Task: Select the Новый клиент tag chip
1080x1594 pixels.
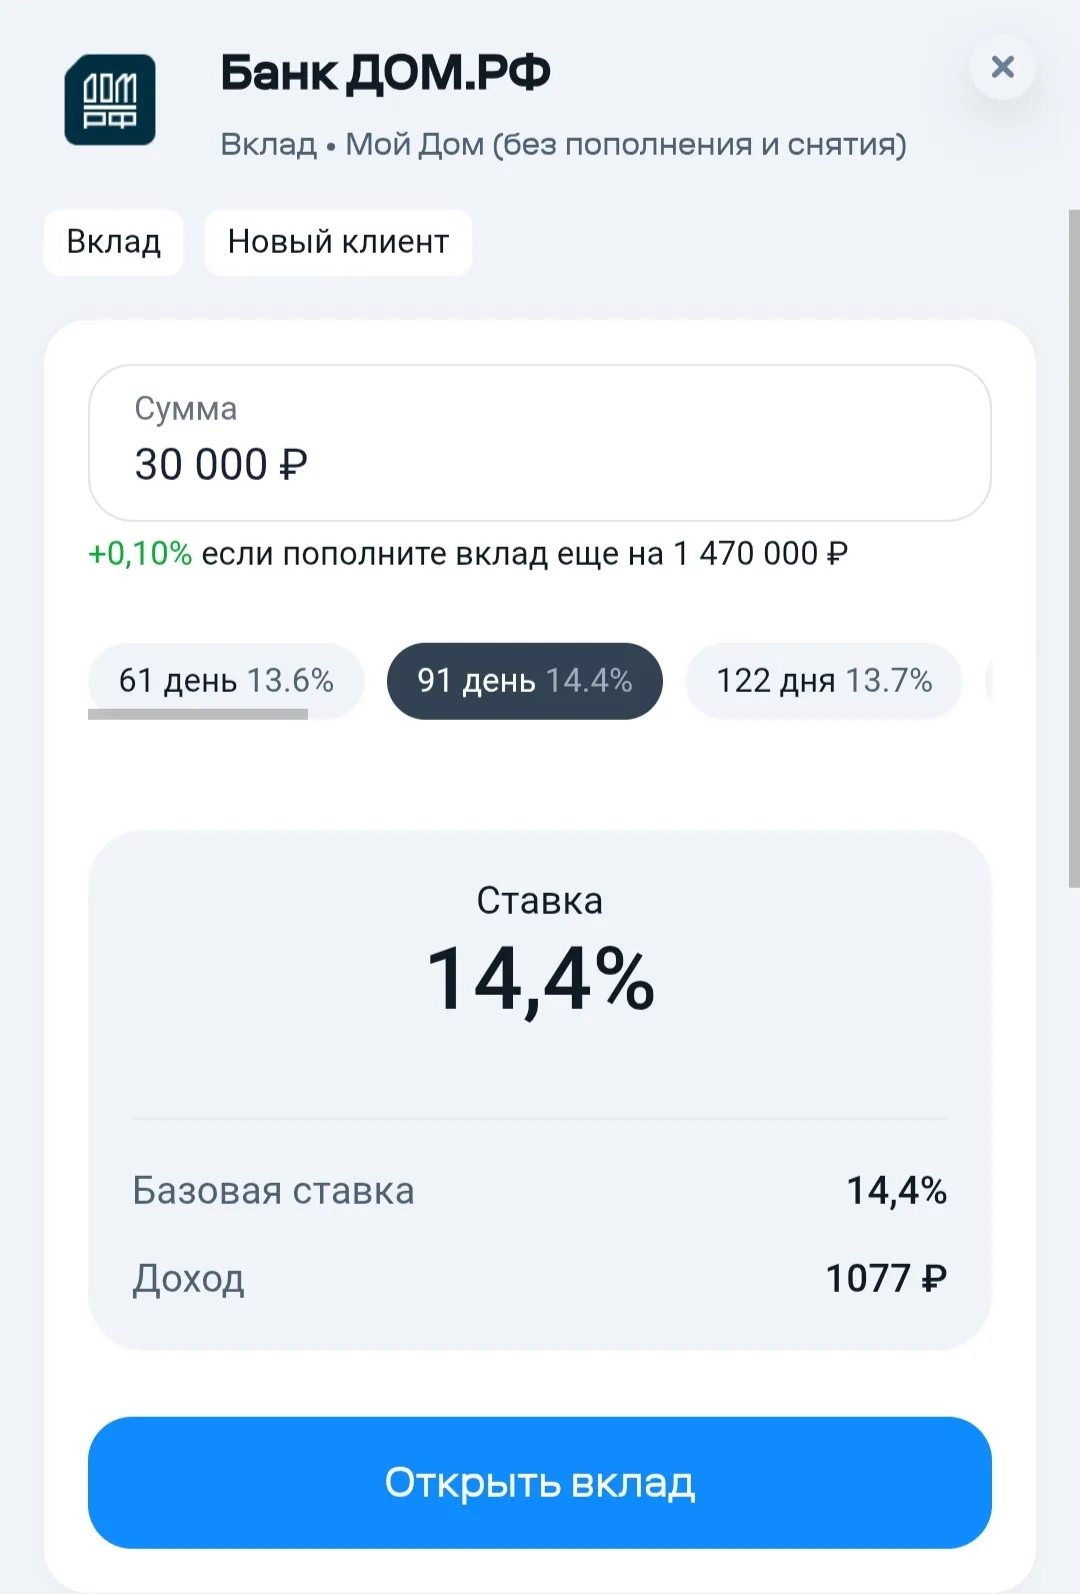Action: (x=338, y=242)
